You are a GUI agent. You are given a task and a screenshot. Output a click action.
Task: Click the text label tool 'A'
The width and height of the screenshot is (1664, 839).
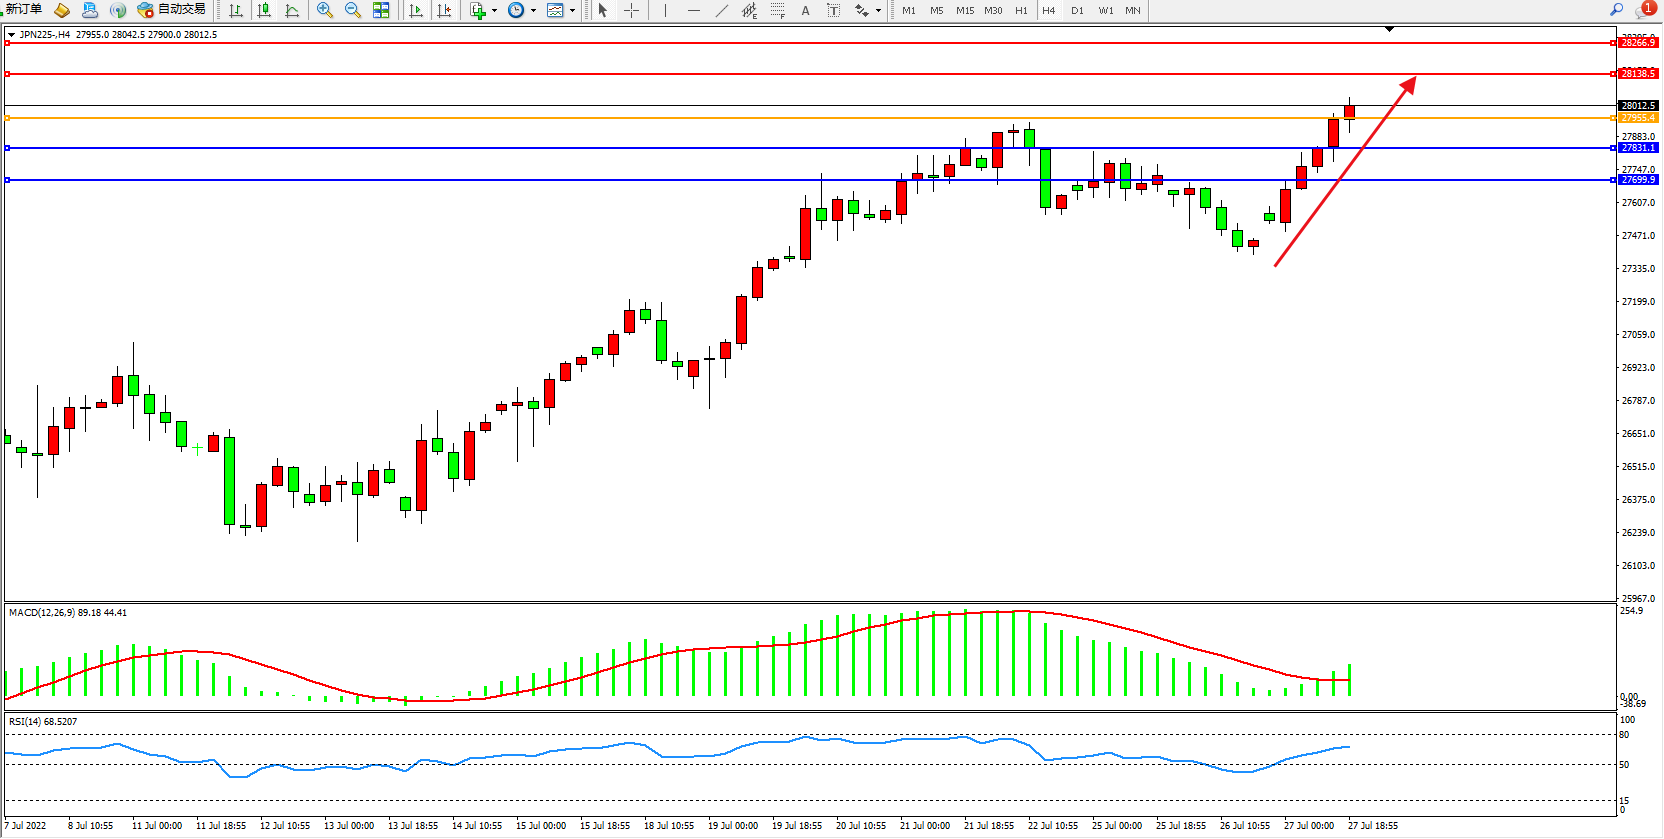pos(805,10)
